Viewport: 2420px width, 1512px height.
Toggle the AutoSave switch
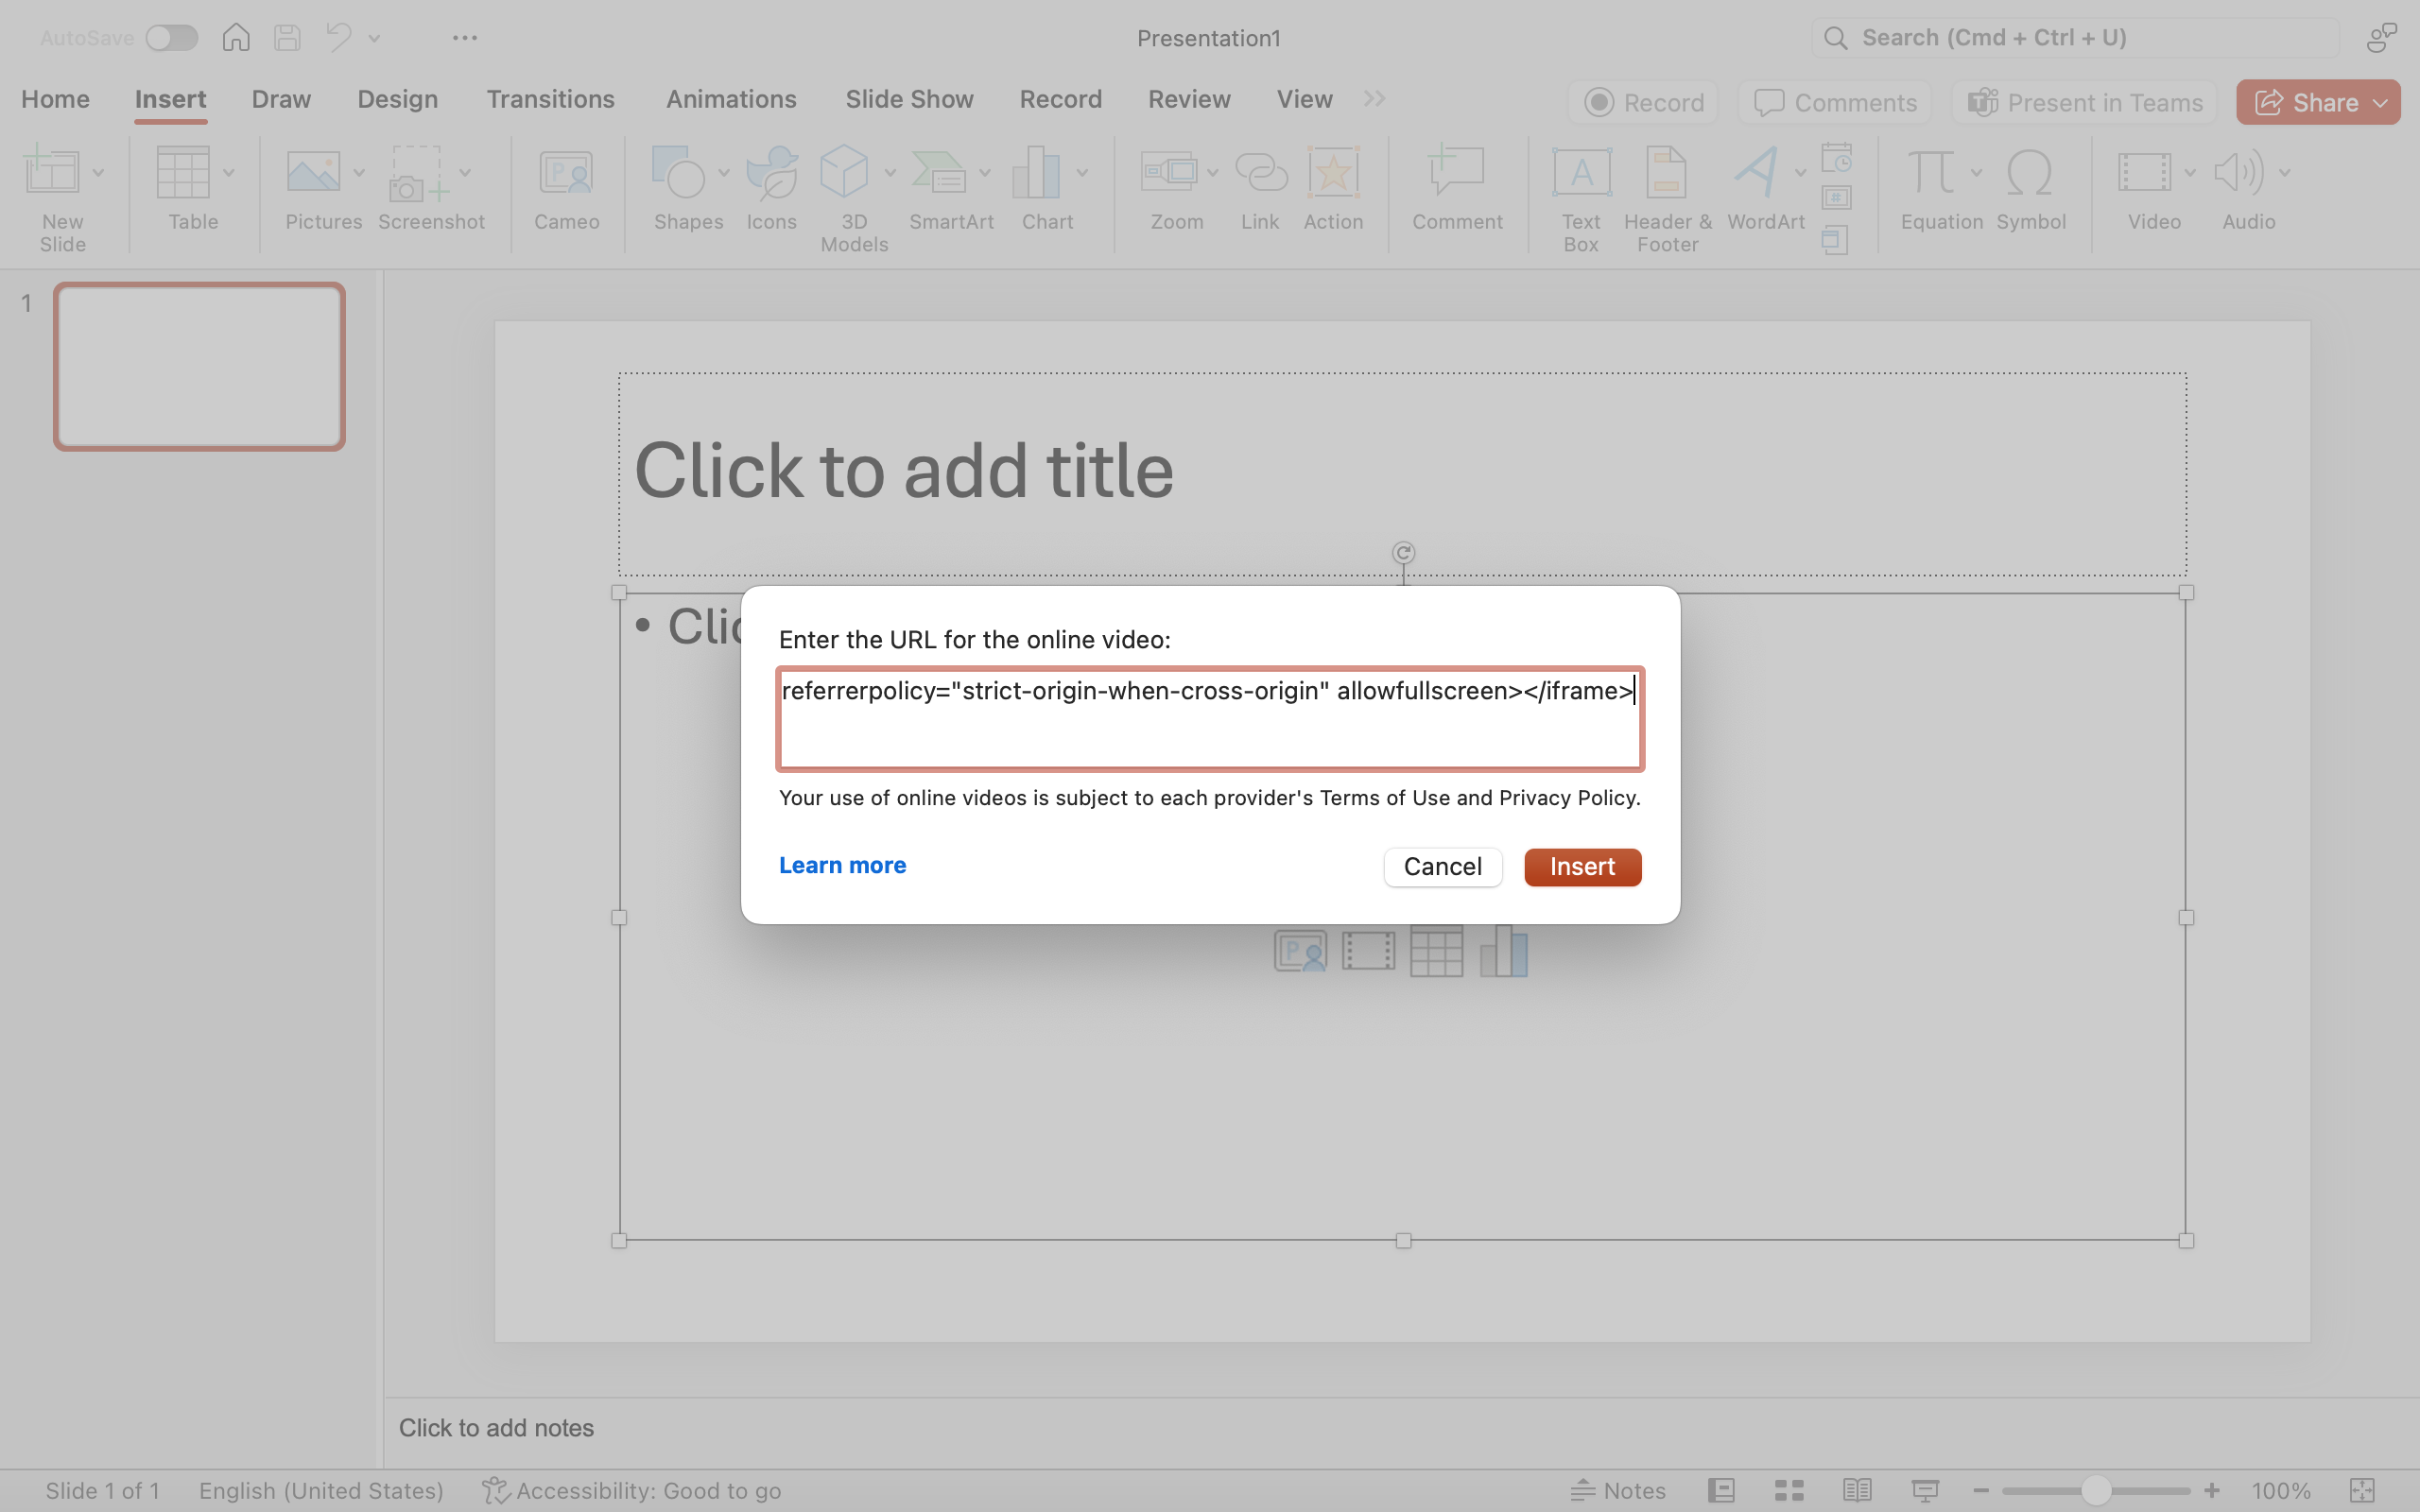(x=171, y=38)
